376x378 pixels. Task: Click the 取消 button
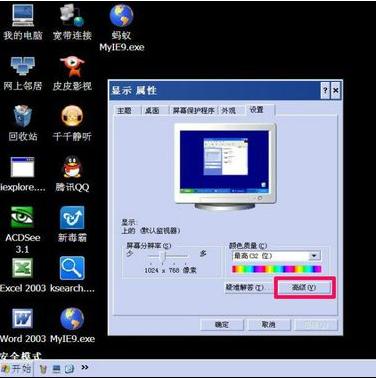click(x=269, y=324)
